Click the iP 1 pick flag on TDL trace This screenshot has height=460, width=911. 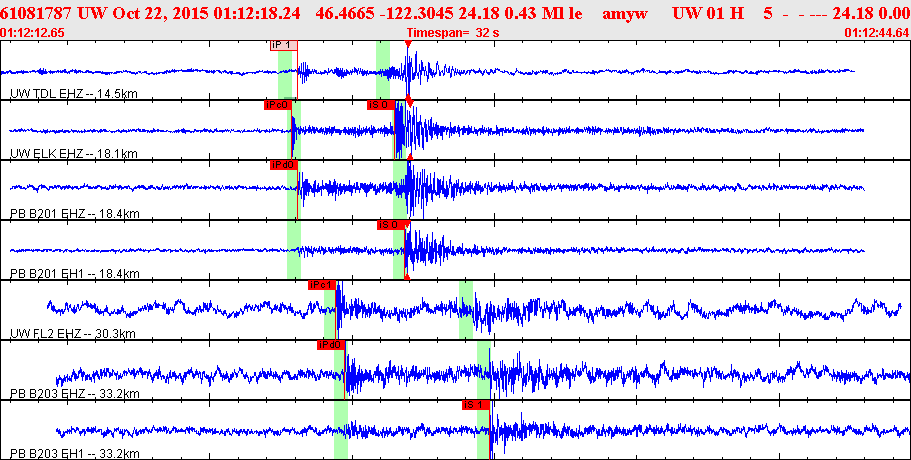284,45
